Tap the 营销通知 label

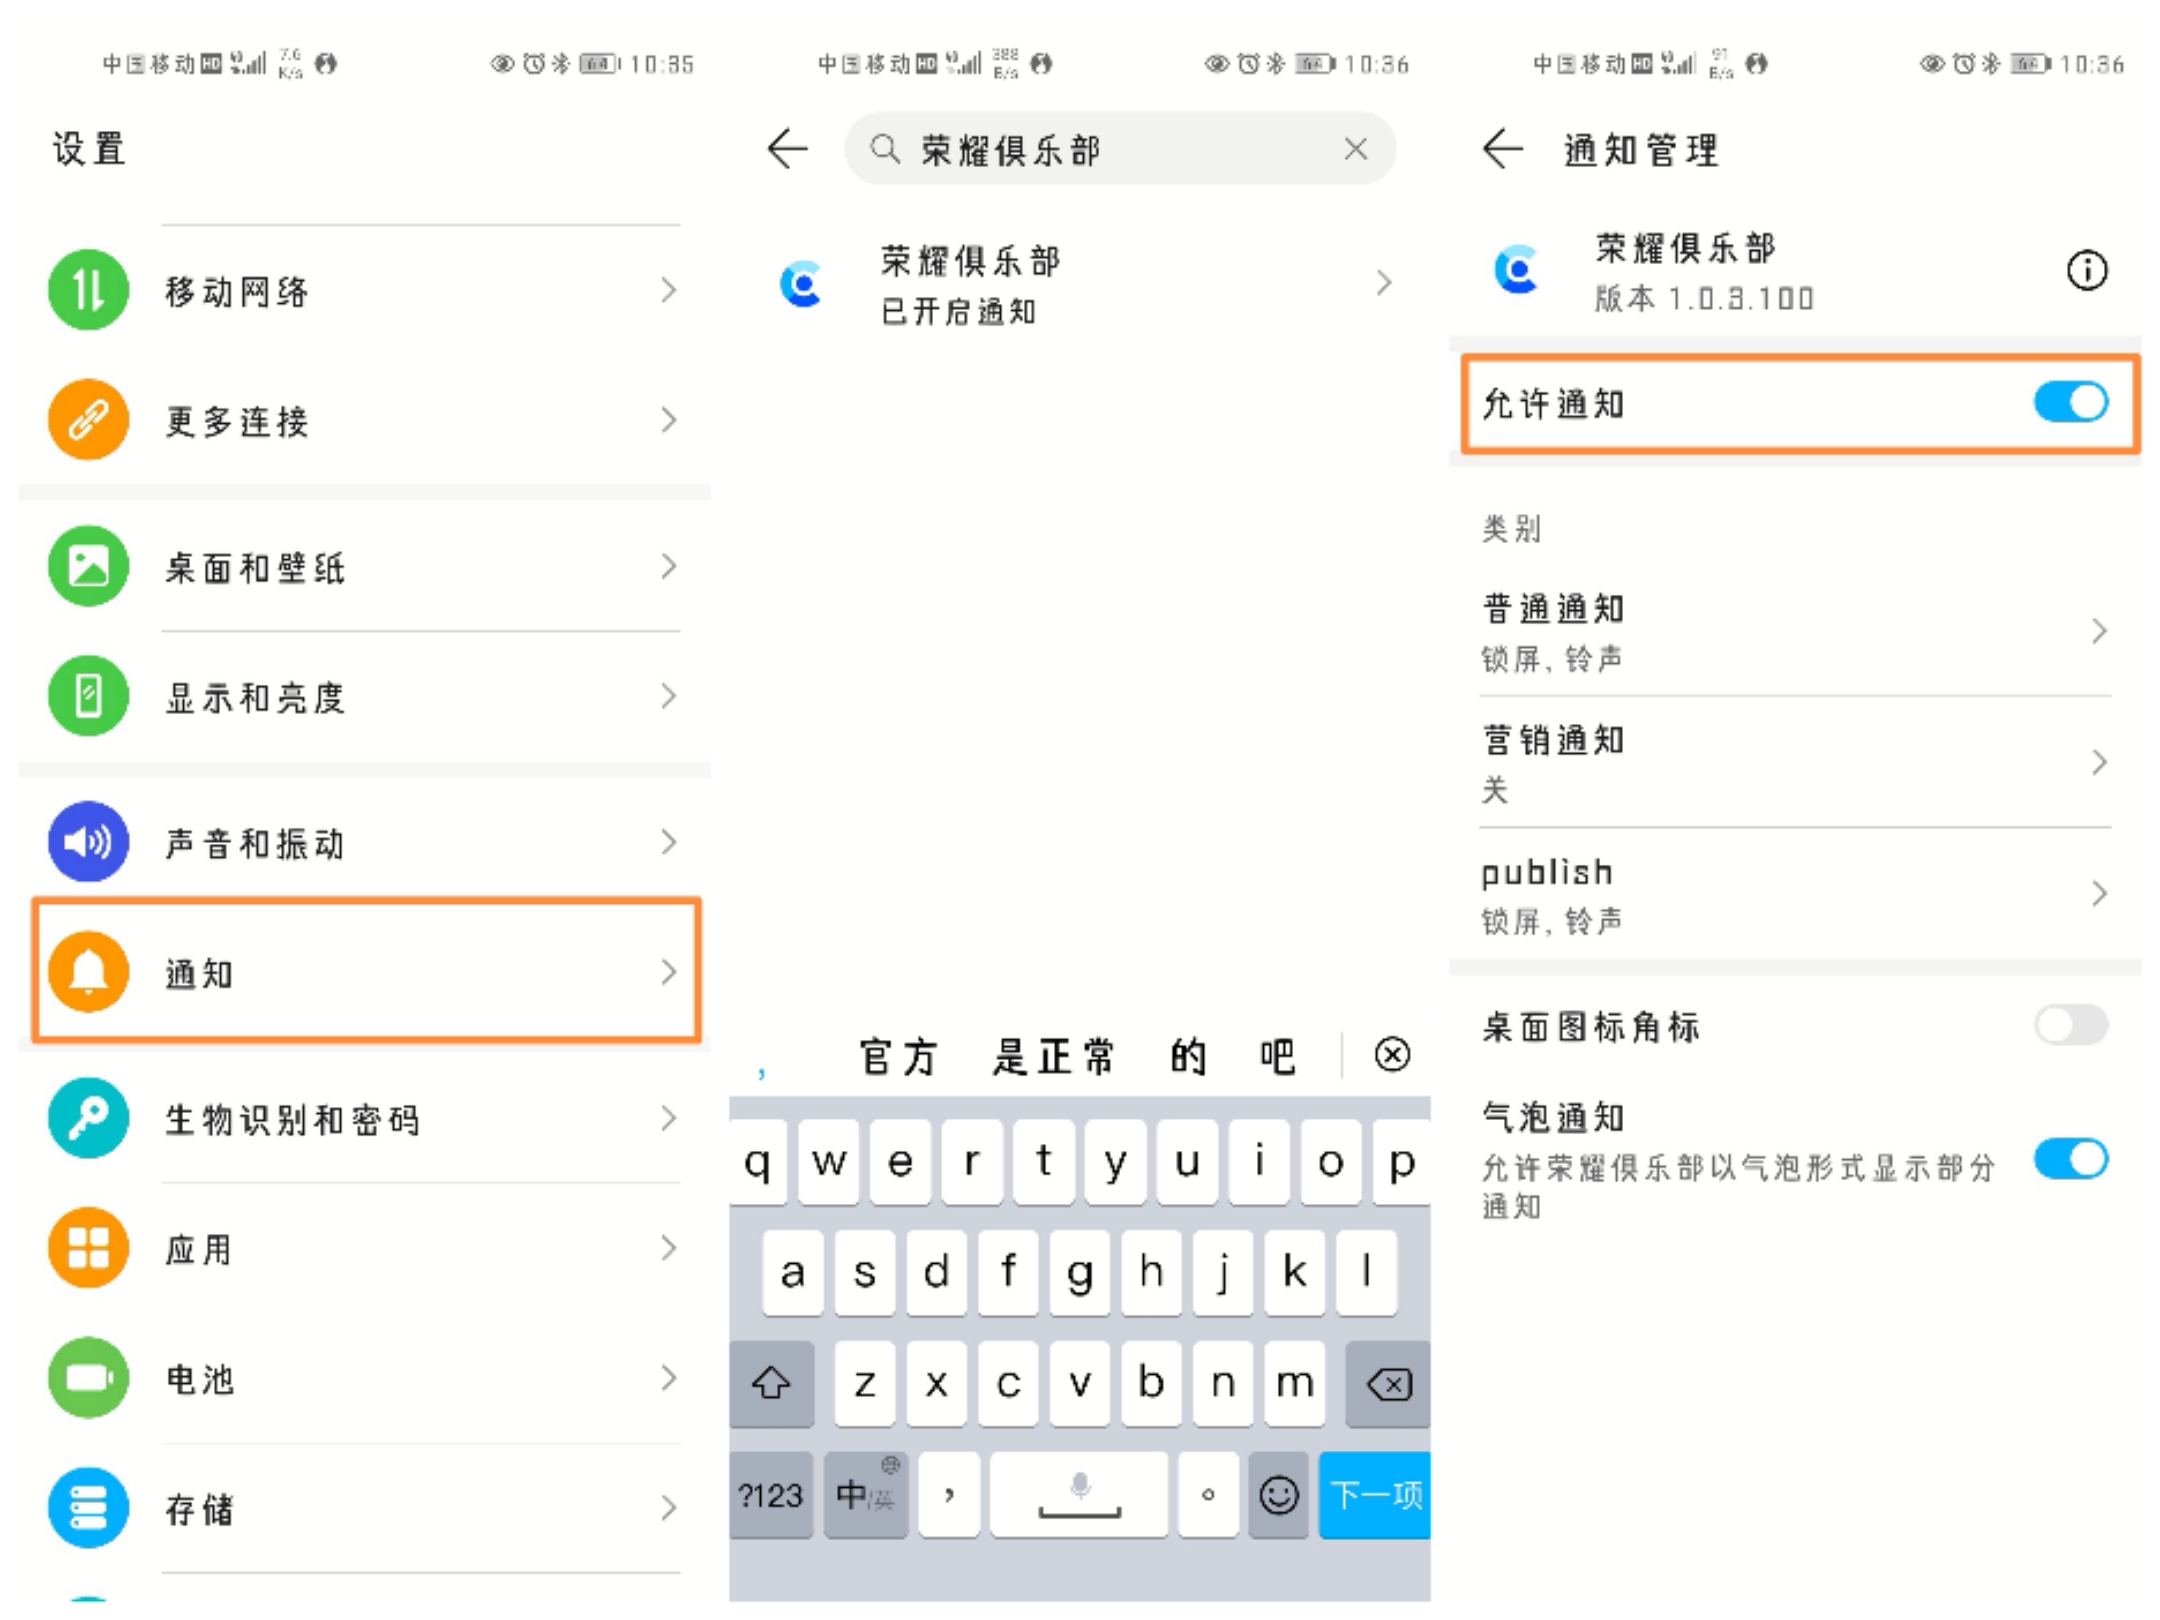(1553, 740)
